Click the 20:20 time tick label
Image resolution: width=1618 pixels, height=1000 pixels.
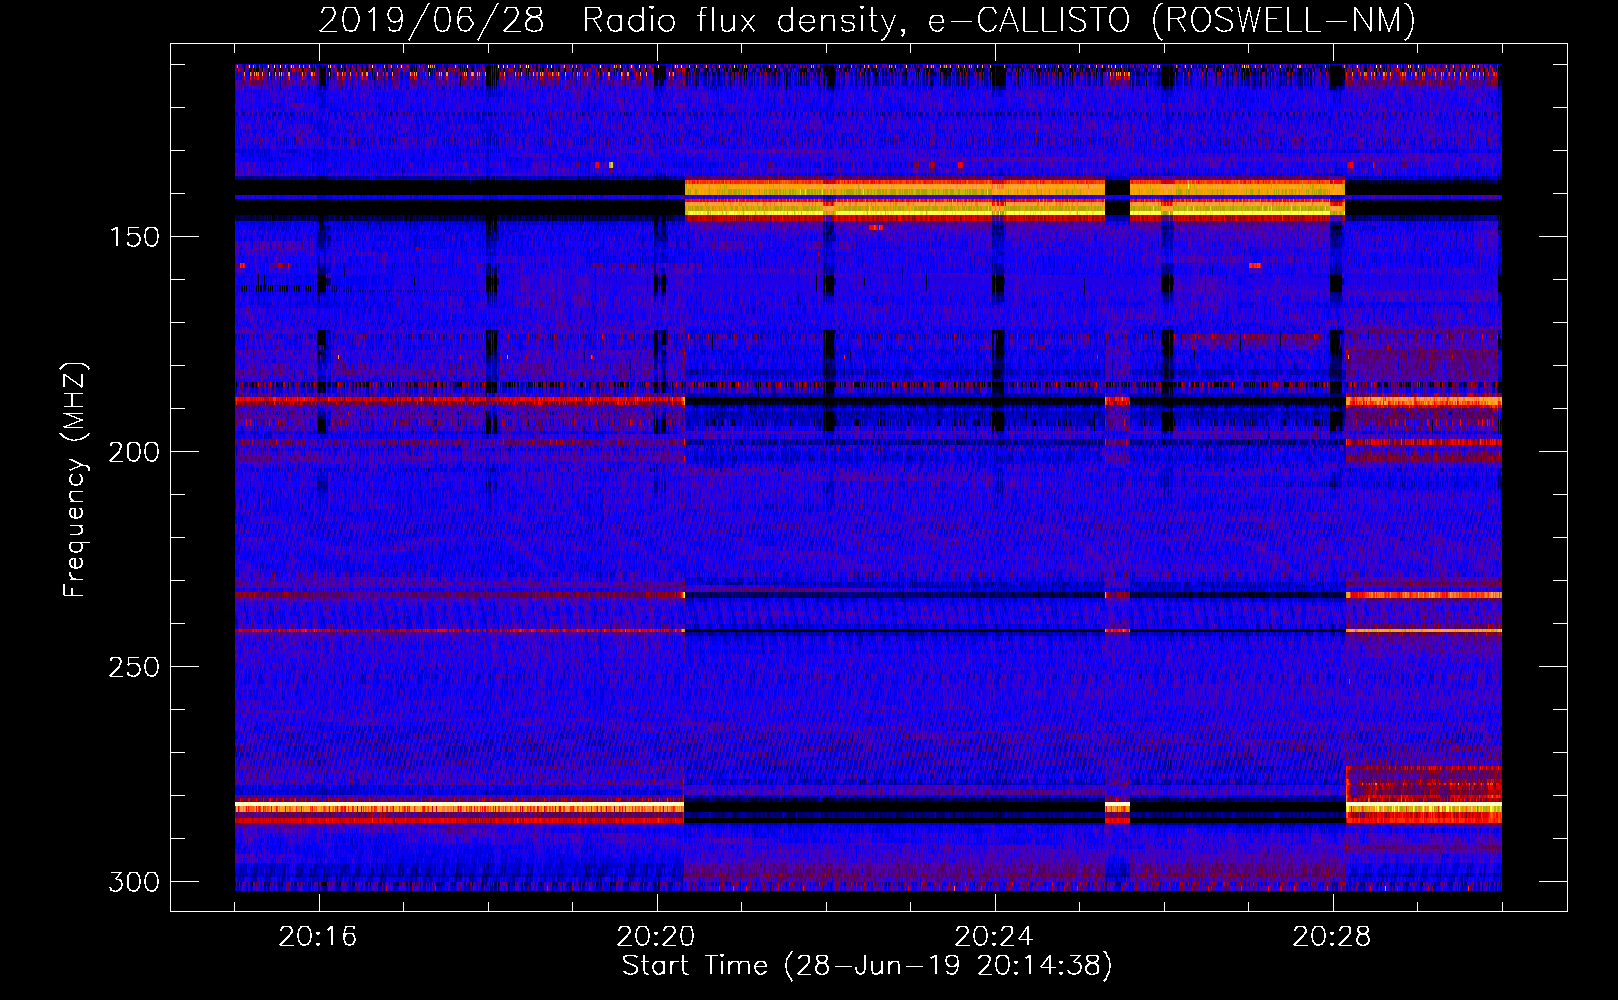pos(656,936)
